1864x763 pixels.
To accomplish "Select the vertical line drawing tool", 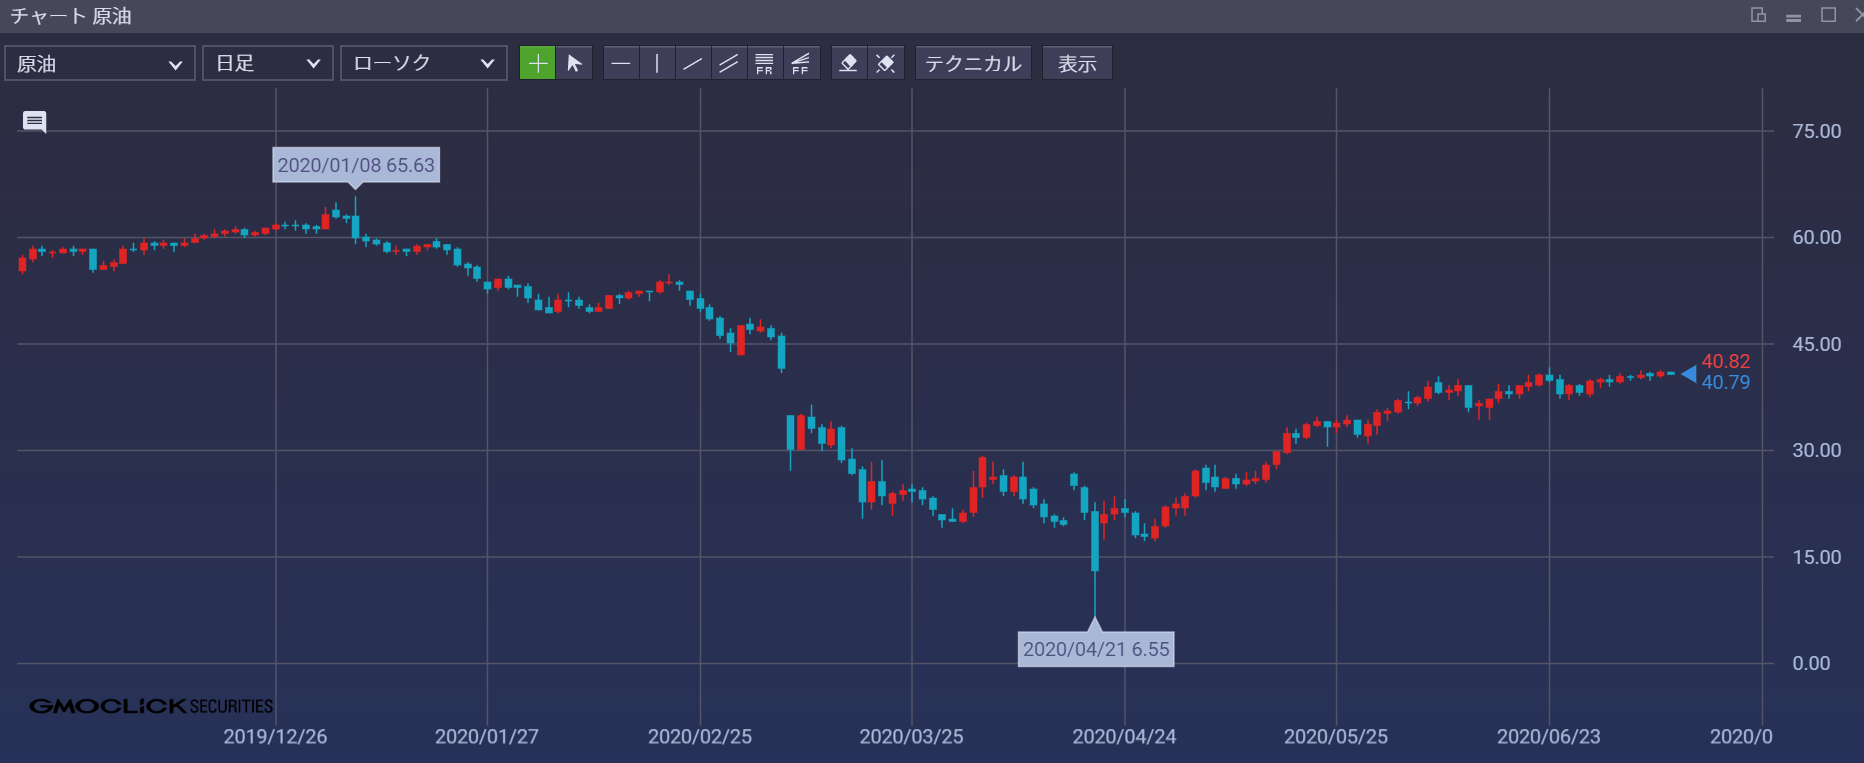I will click(657, 64).
